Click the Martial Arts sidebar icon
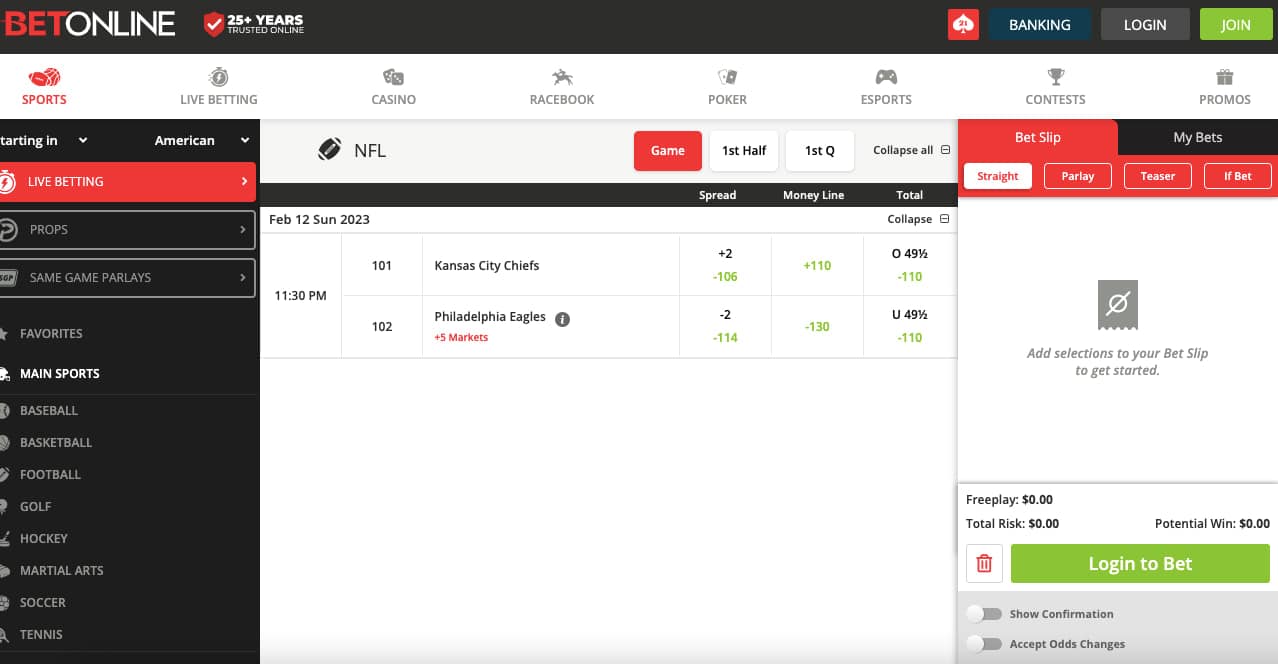This screenshot has width=1278, height=664. [5, 570]
